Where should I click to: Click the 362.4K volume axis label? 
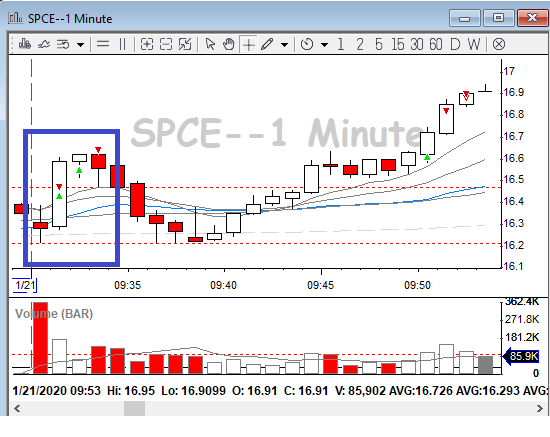[x=522, y=302]
